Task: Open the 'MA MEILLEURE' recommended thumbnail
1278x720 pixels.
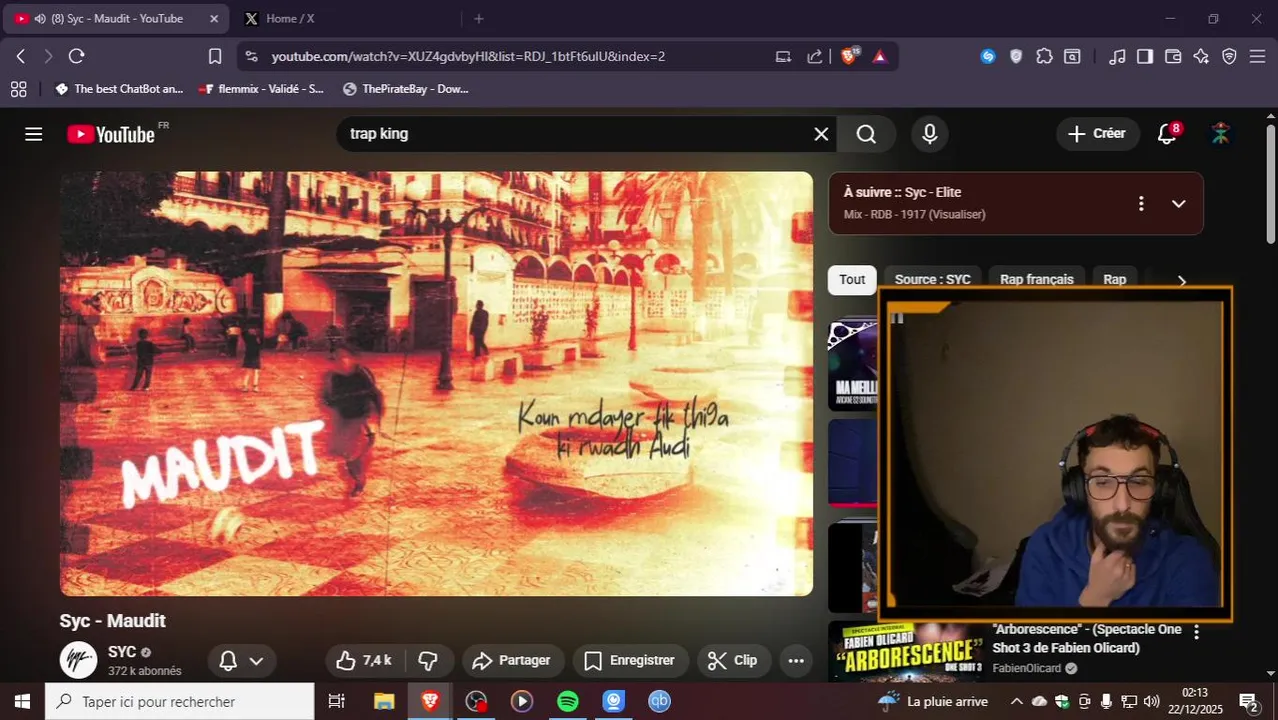Action: pos(853,364)
